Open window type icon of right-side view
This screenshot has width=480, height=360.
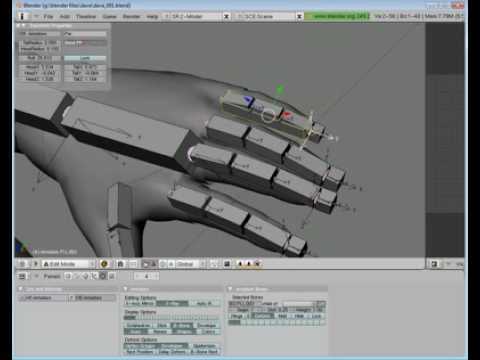coord(434,264)
